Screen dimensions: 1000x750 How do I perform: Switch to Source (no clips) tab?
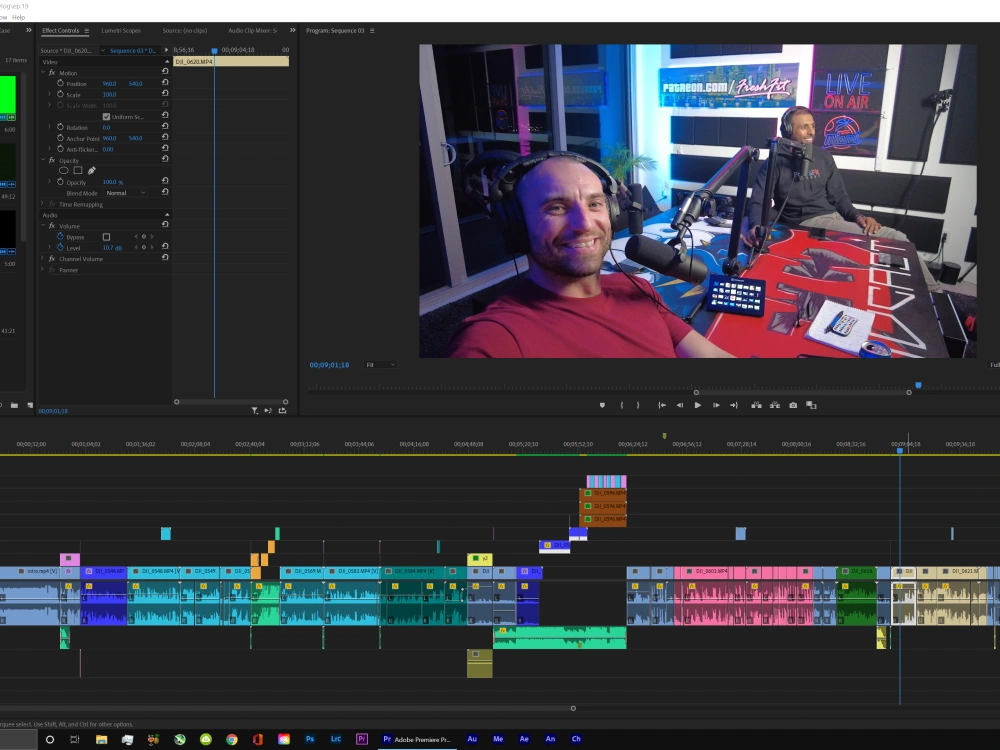pyautogui.click(x=184, y=30)
